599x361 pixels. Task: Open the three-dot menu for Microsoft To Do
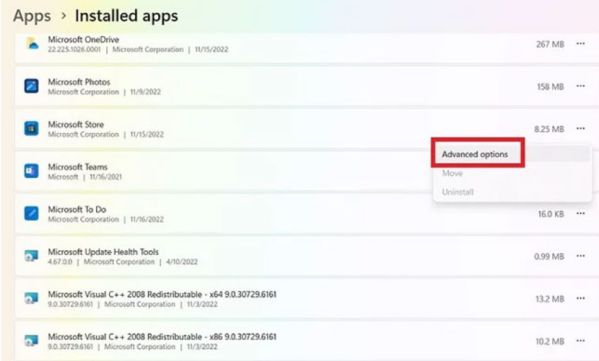pos(581,213)
